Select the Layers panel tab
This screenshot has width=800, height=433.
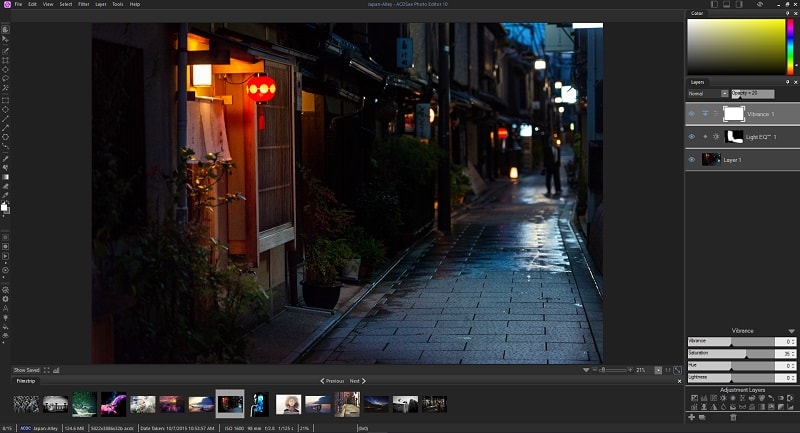point(697,82)
